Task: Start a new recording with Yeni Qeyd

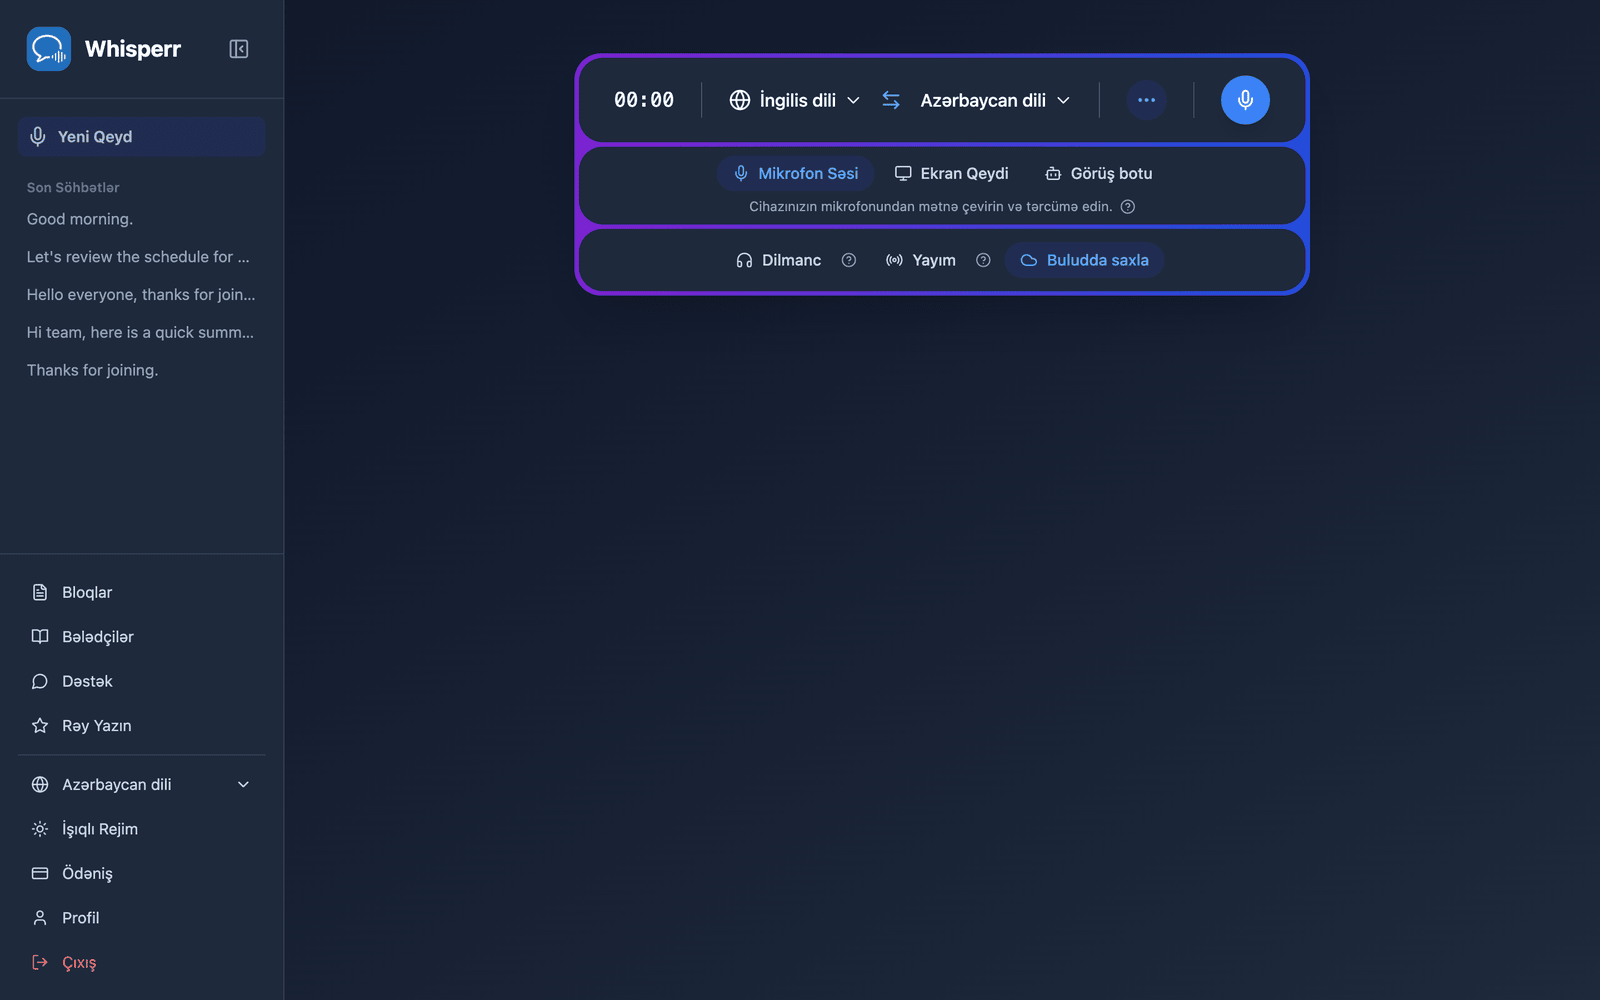Action: 141,137
